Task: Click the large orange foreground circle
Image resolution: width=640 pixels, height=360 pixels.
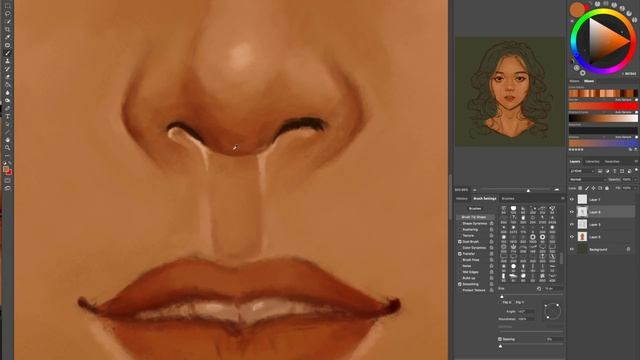Action: click(x=577, y=9)
